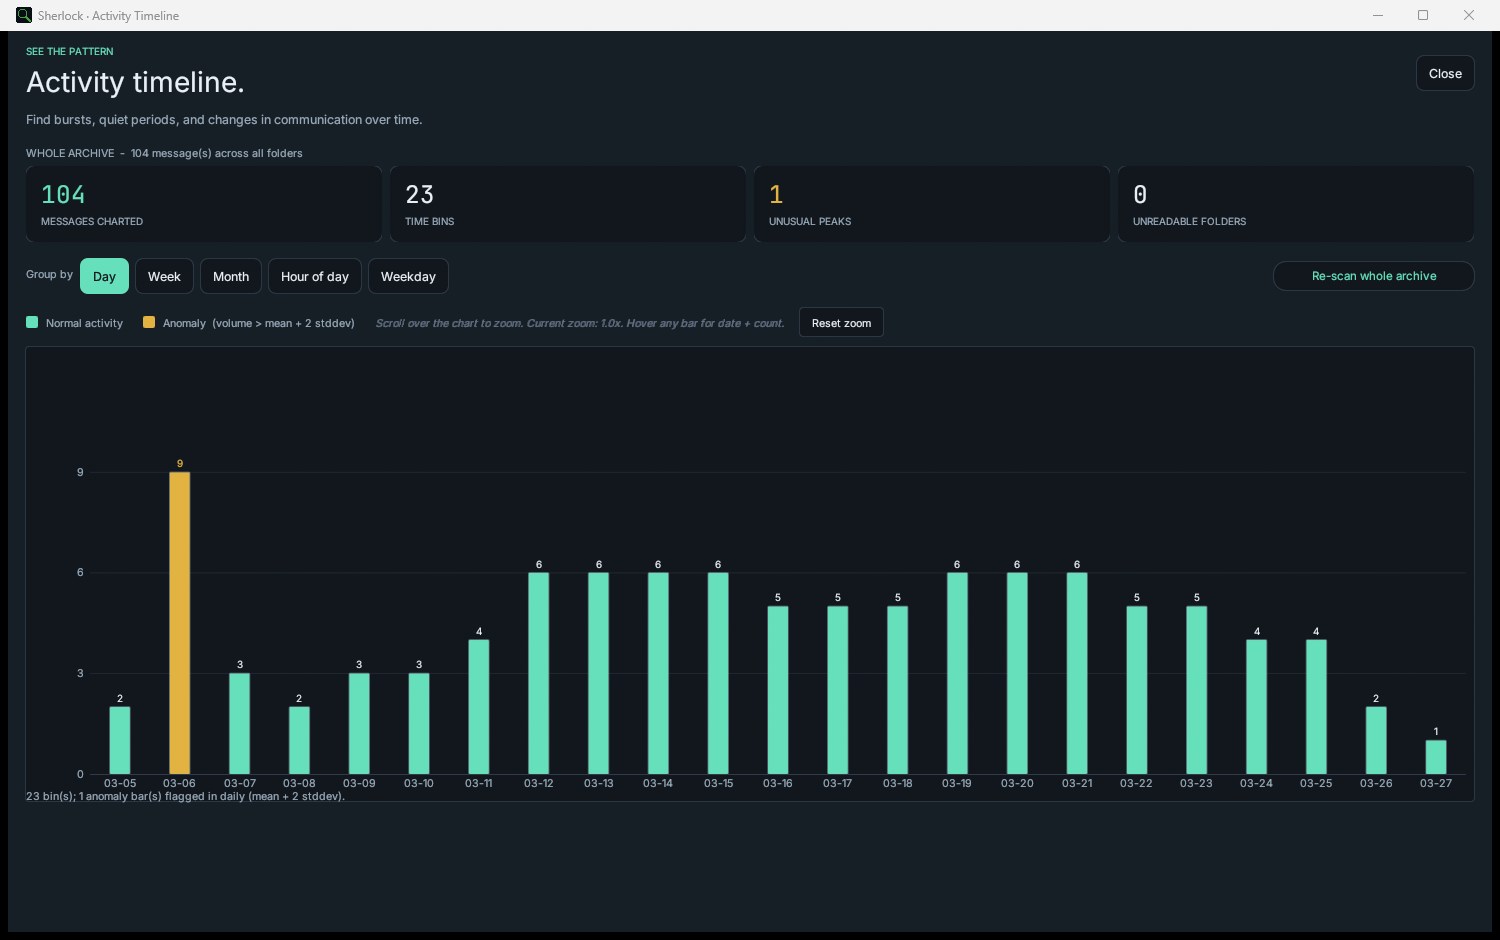Screen dimensions: 1500x940
Task: Select the 03-07 bar in the chart
Action: pyautogui.click(x=240, y=723)
